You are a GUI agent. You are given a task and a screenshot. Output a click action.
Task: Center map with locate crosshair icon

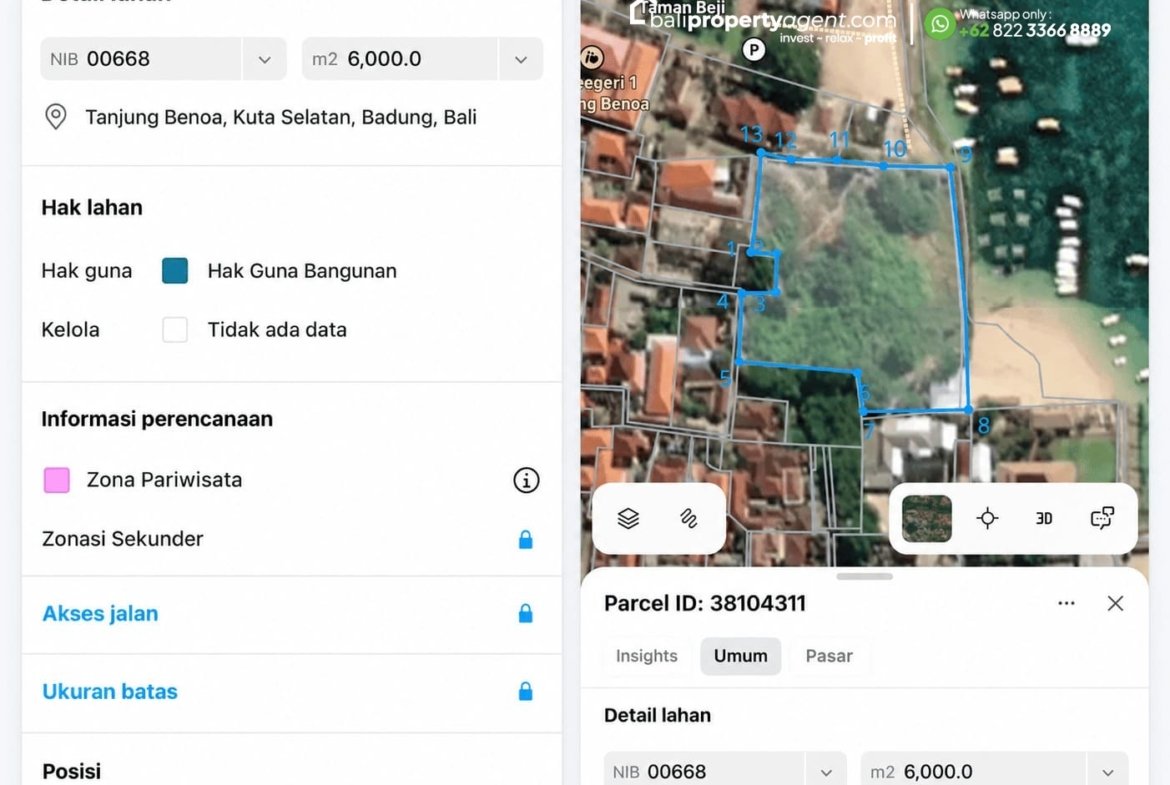click(987, 518)
